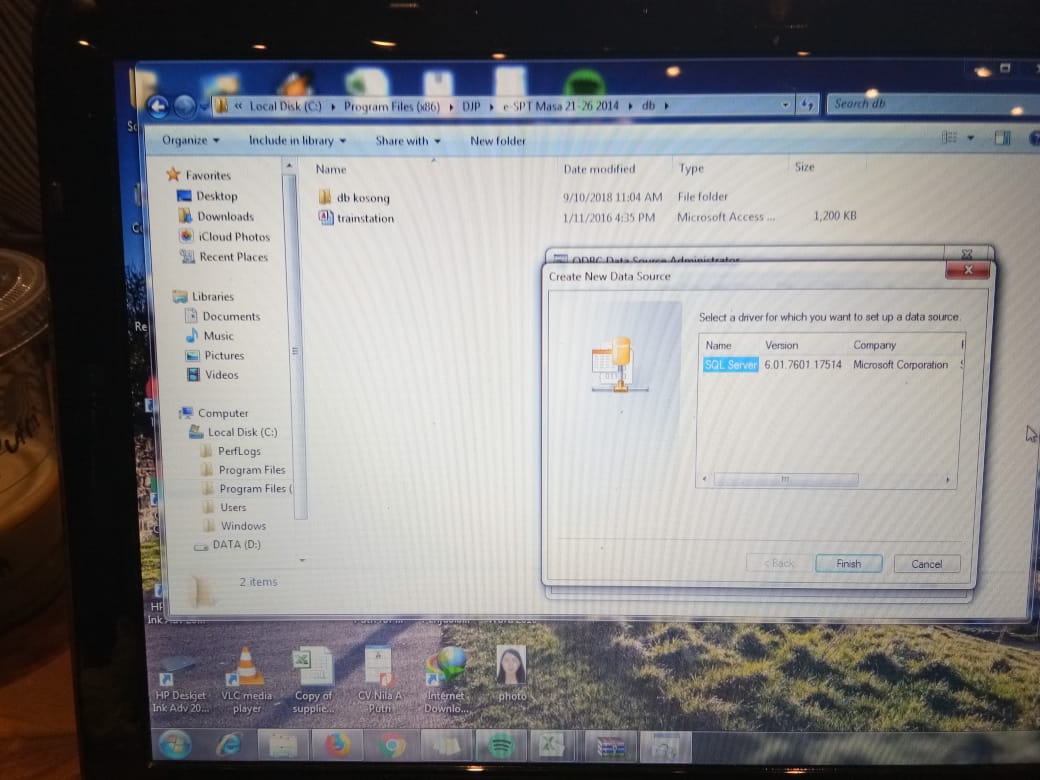Open the WinRAR taskbar icon
The height and width of the screenshot is (780, 1040).
[612, 745]
